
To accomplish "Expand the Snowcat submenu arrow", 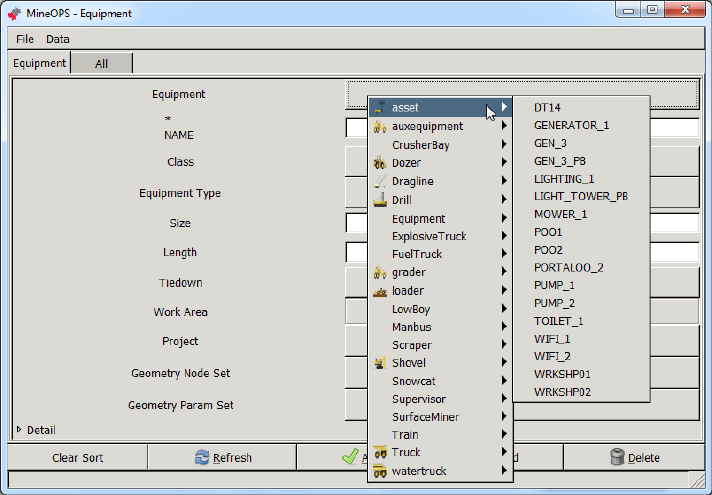I will 504,381.
